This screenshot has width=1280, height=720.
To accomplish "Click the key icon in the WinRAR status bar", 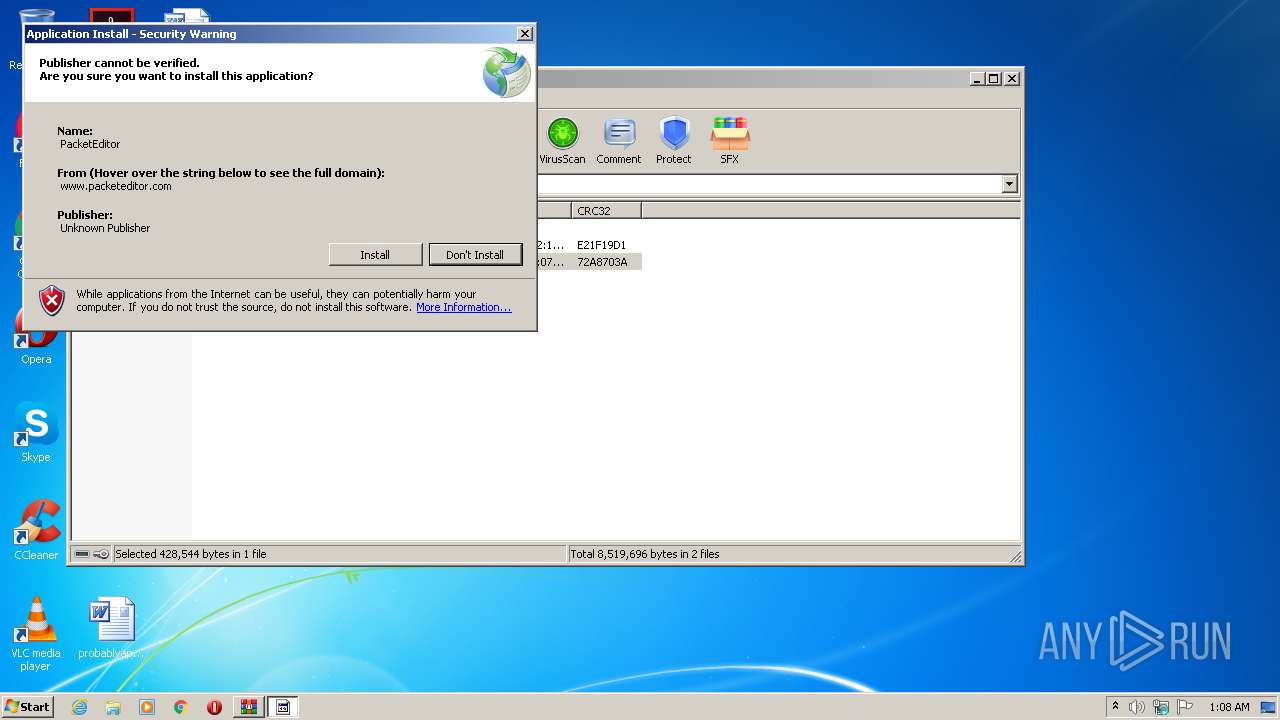I will coord(101,554).
